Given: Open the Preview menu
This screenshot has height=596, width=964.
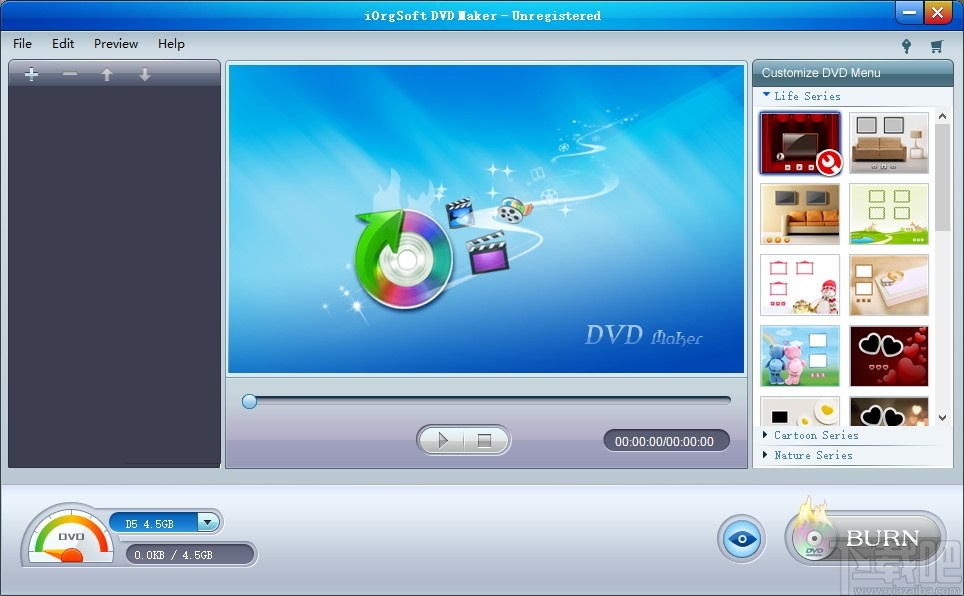Looking at the screenshot, I should pos(115,43).
